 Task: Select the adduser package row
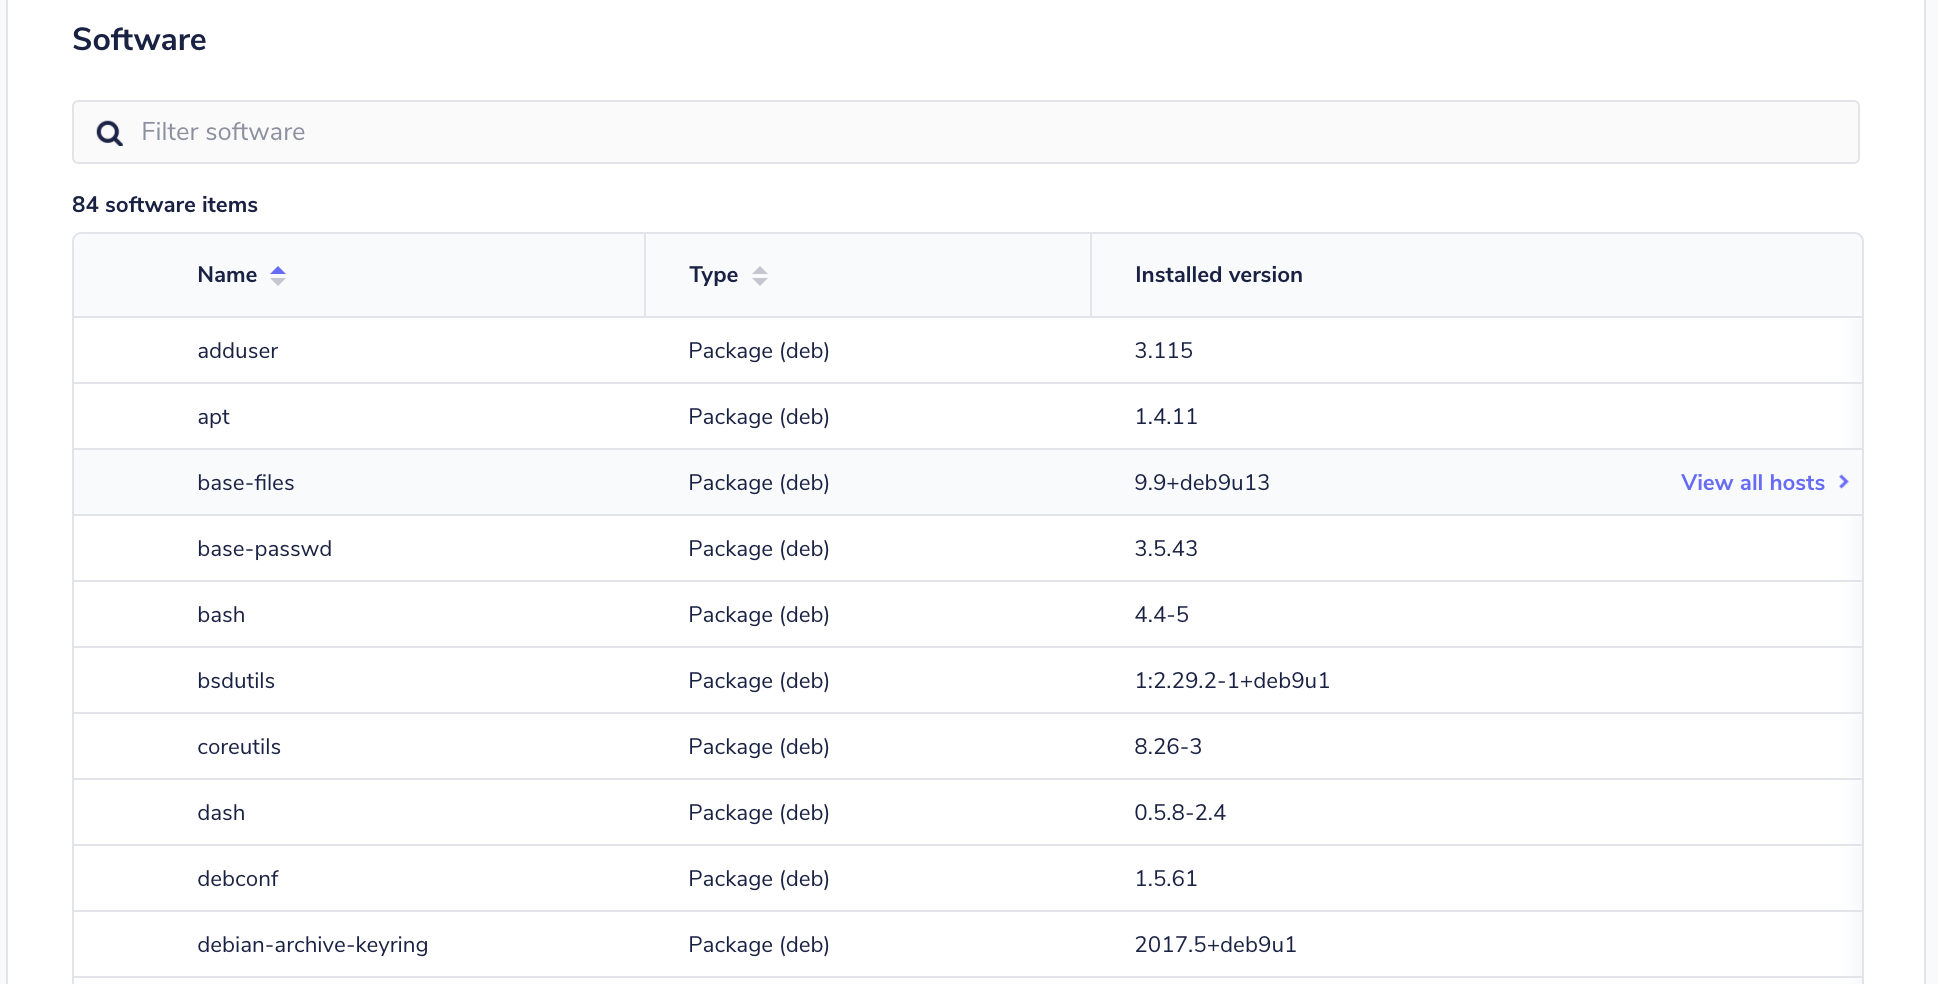pyautogui.click(x=237, y=350)
